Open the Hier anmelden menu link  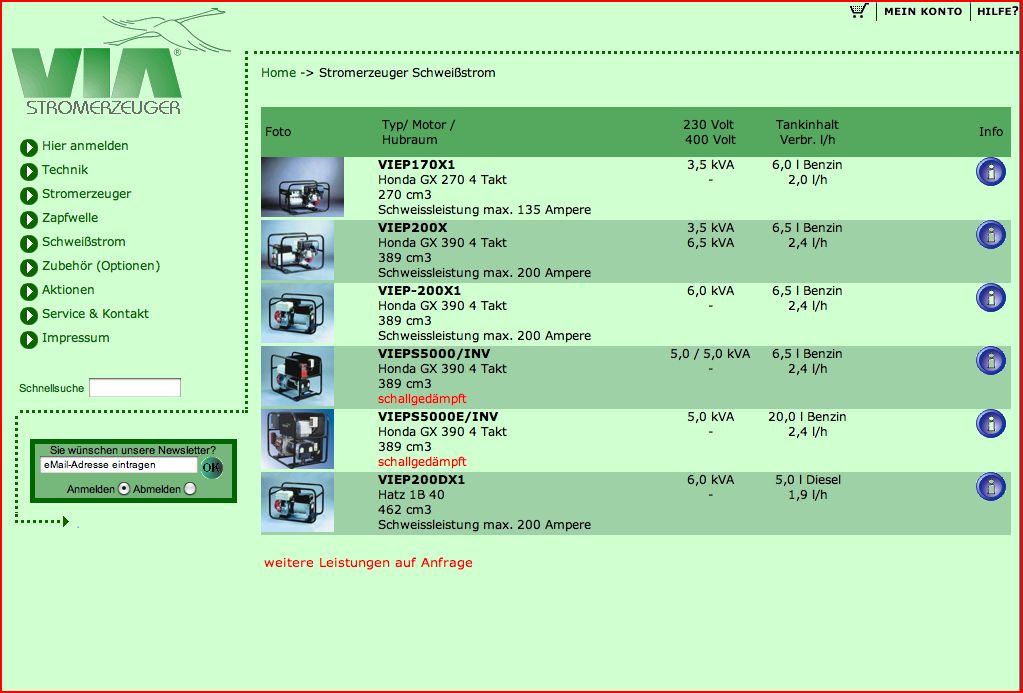pyautogui.click(x=85, y=146)
